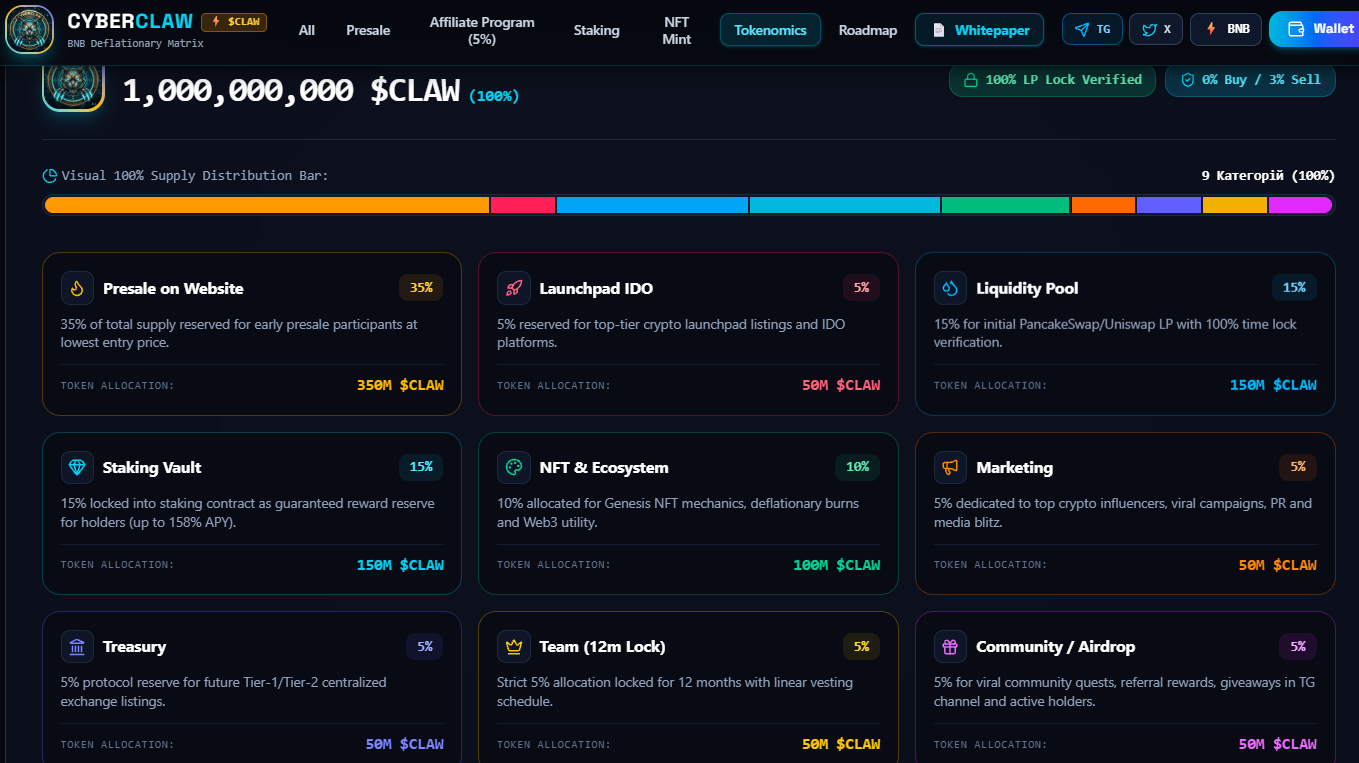
Task: Click the orange Presale segment of distribution bar
Action: [267, 205]
